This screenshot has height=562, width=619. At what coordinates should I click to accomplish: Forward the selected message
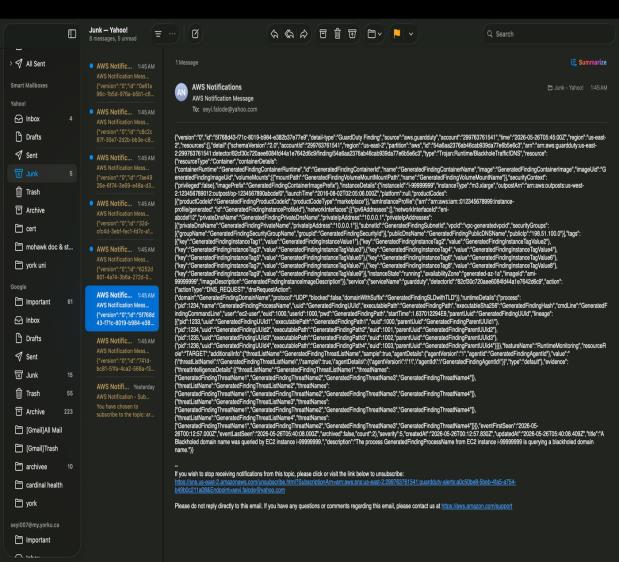(304, 34)
